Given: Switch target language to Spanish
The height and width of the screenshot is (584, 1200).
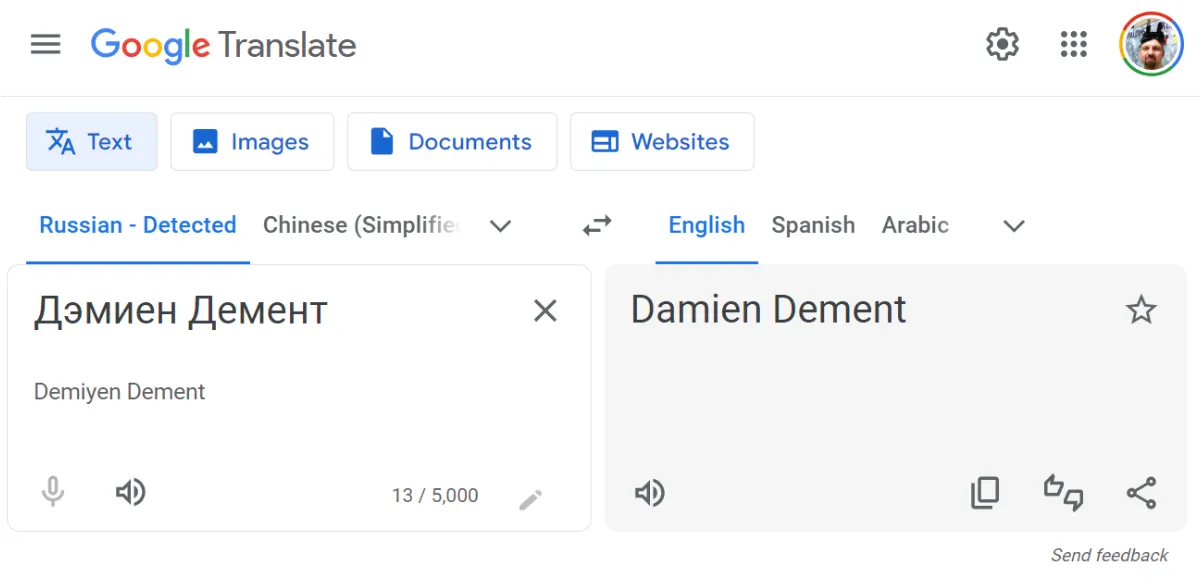Looking at the screenshot, I should click(813, 225).
